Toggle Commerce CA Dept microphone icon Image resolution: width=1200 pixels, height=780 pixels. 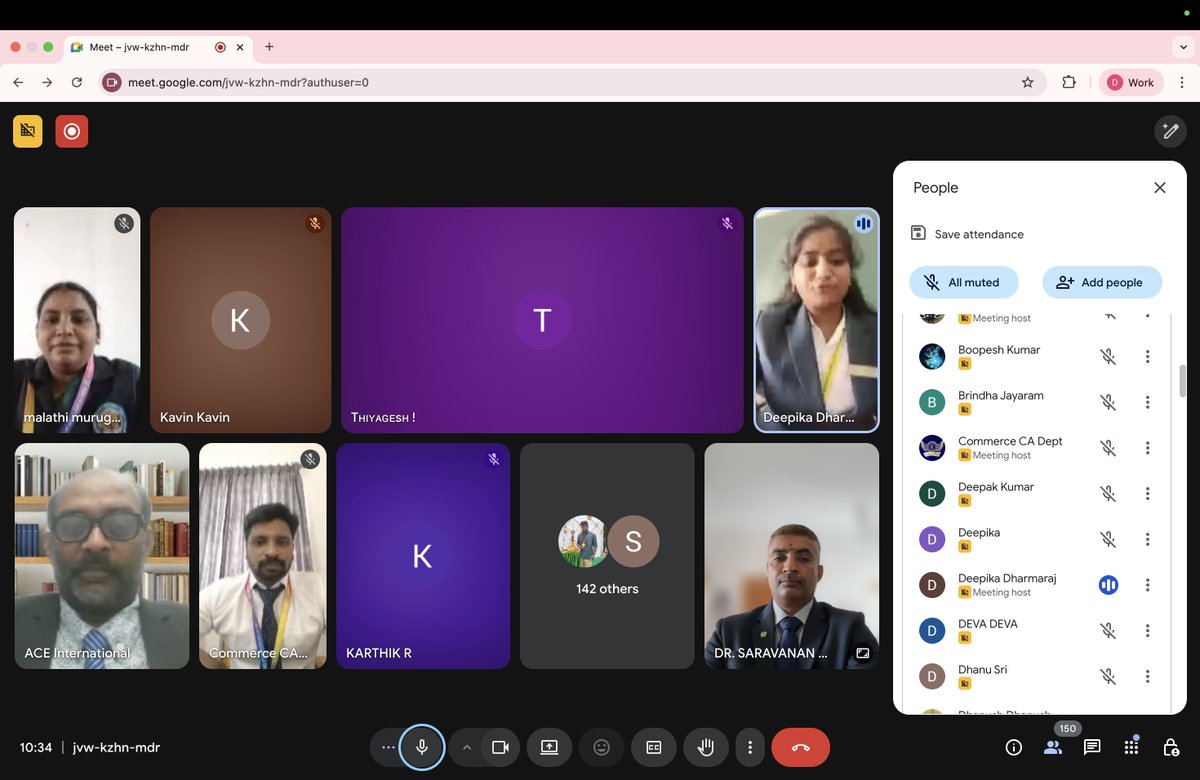coord(1108,448)
